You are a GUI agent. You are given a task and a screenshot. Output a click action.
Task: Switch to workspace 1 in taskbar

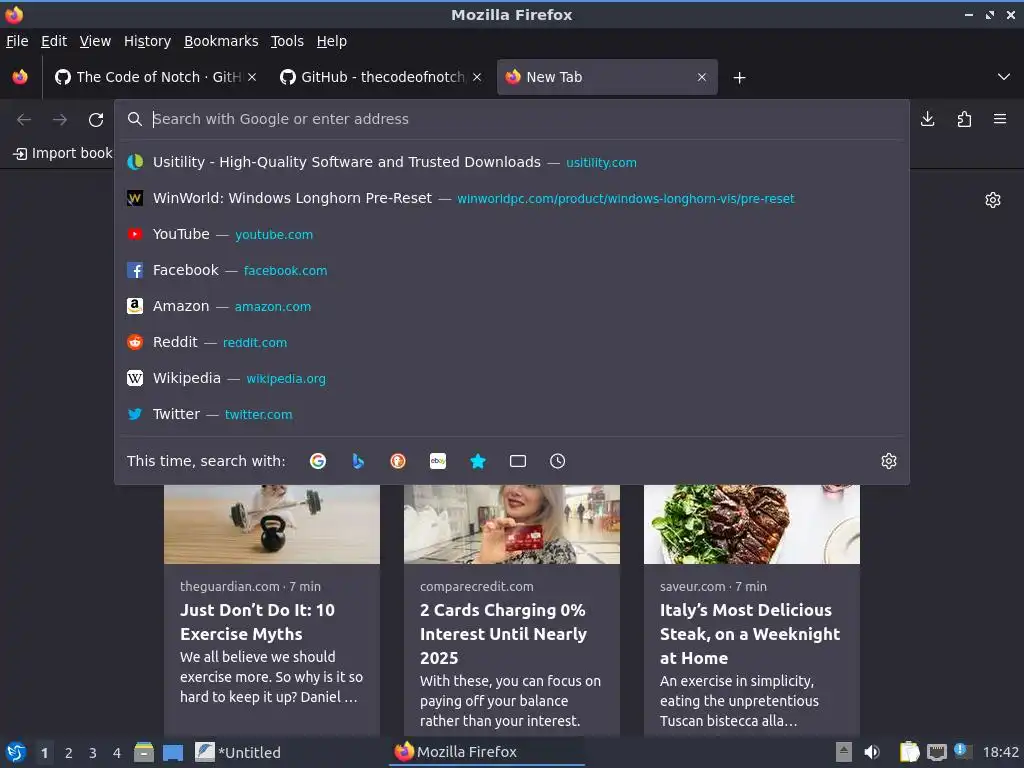pyautogui.click(x=44, y=753)
